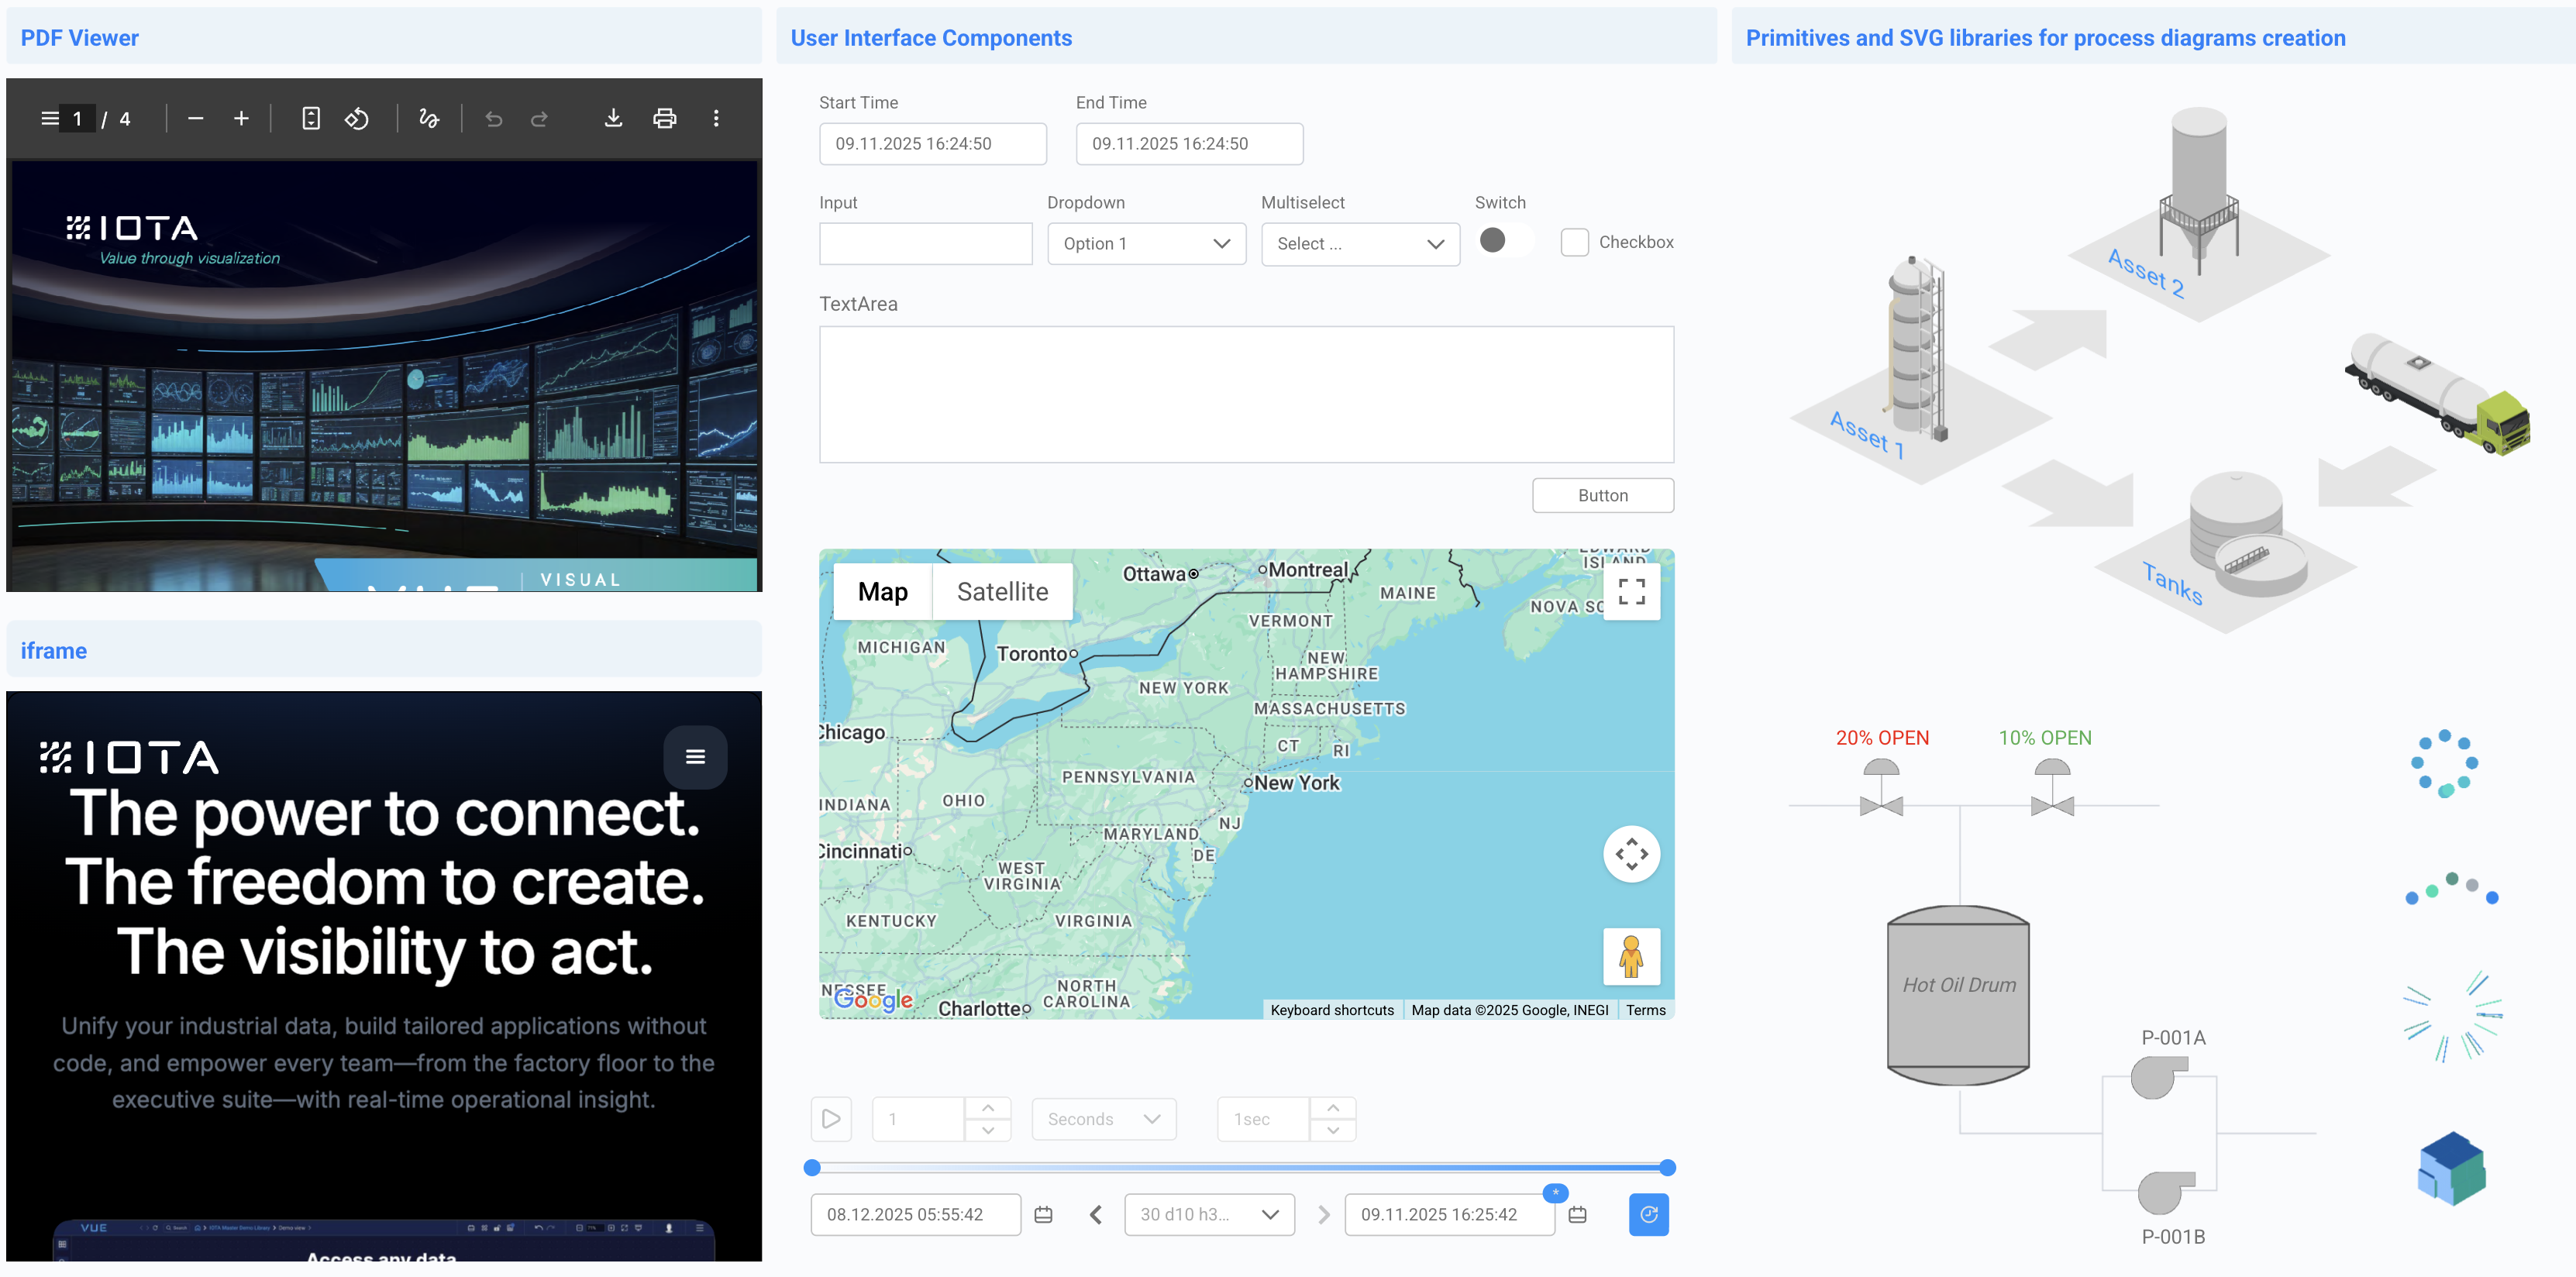Toggle map fullscreen view
This screenshot has width=2576, height=1277.
[1631, 592]
